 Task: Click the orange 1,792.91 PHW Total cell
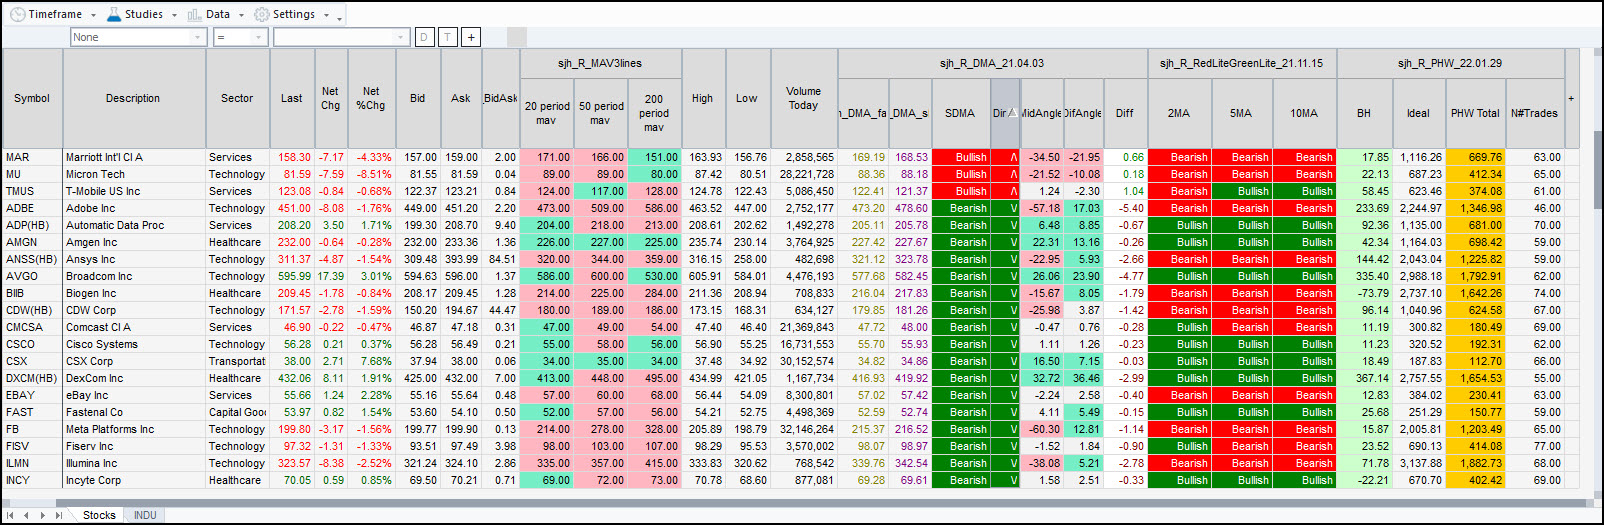pyautogui.click(x=1475, y=276)
